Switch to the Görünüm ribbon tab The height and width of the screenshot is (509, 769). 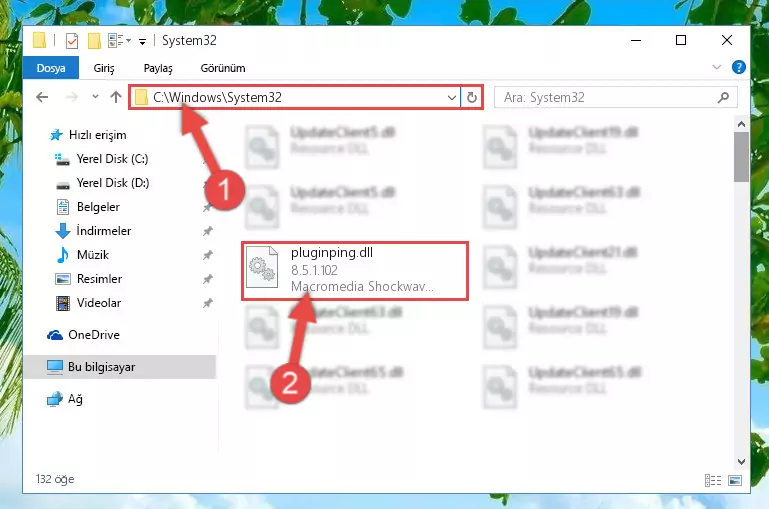(x=223, y=68)
